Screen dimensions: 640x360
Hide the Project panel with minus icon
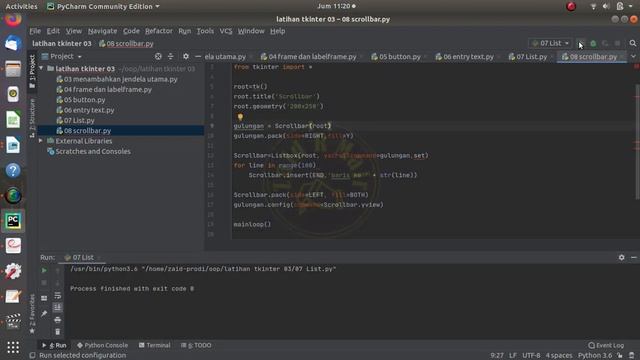click(198, 56)
